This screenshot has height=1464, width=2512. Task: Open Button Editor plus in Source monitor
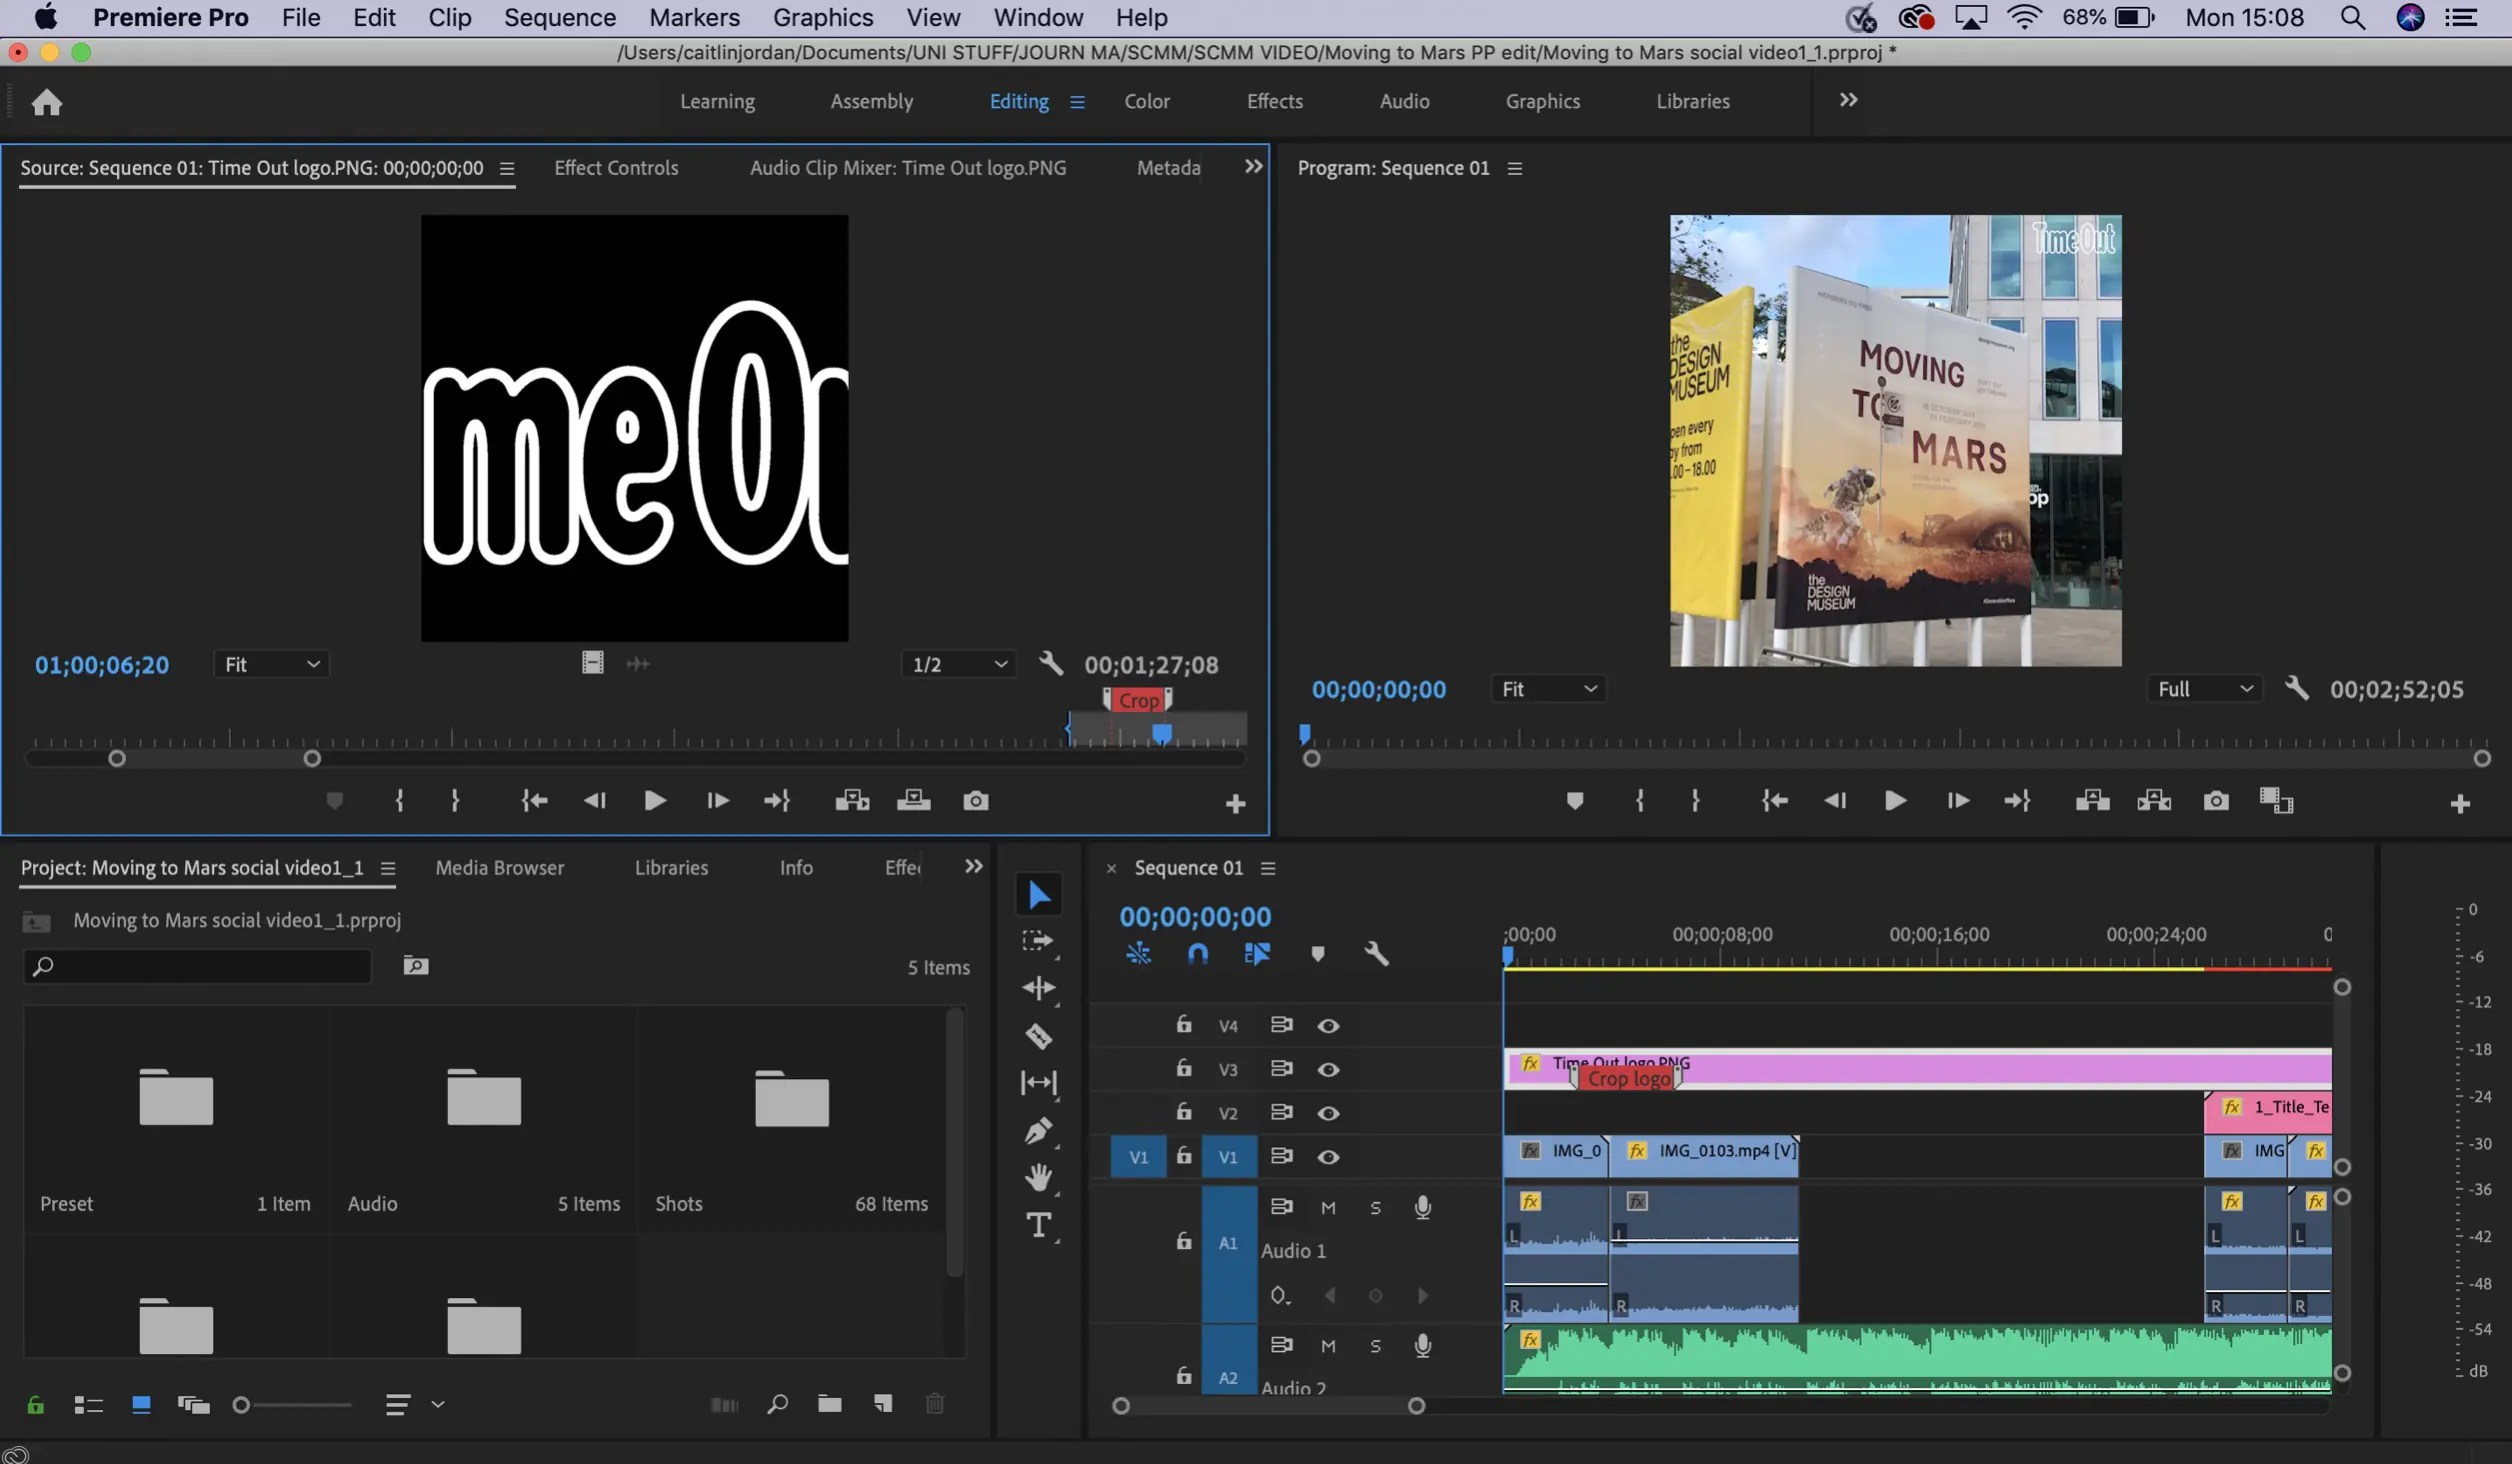coord(1235,803)
